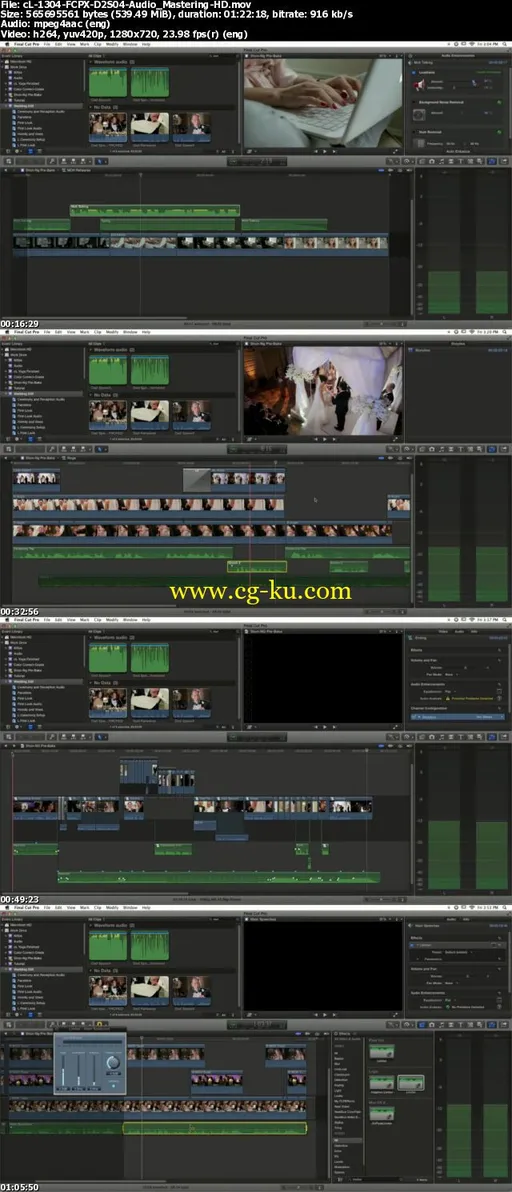
Task: Open the Modify menu in the 00:32:56 frame
Action: pyautogui.click(x=112, y=332)
